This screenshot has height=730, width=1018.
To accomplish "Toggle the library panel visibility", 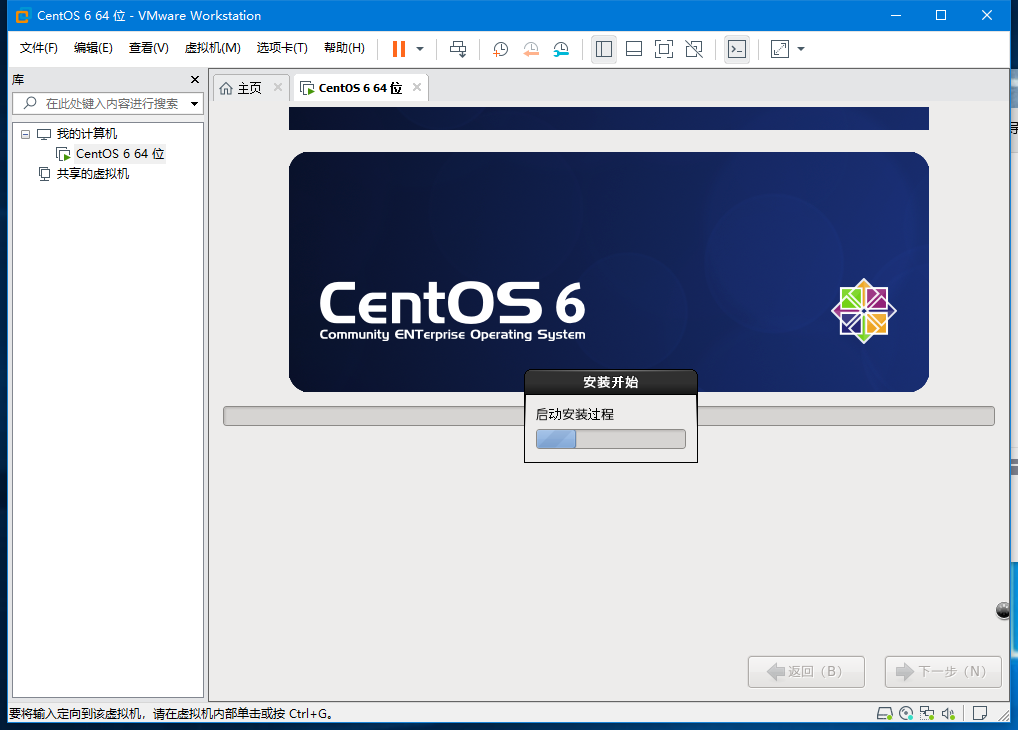I will (x=603, y=48).
